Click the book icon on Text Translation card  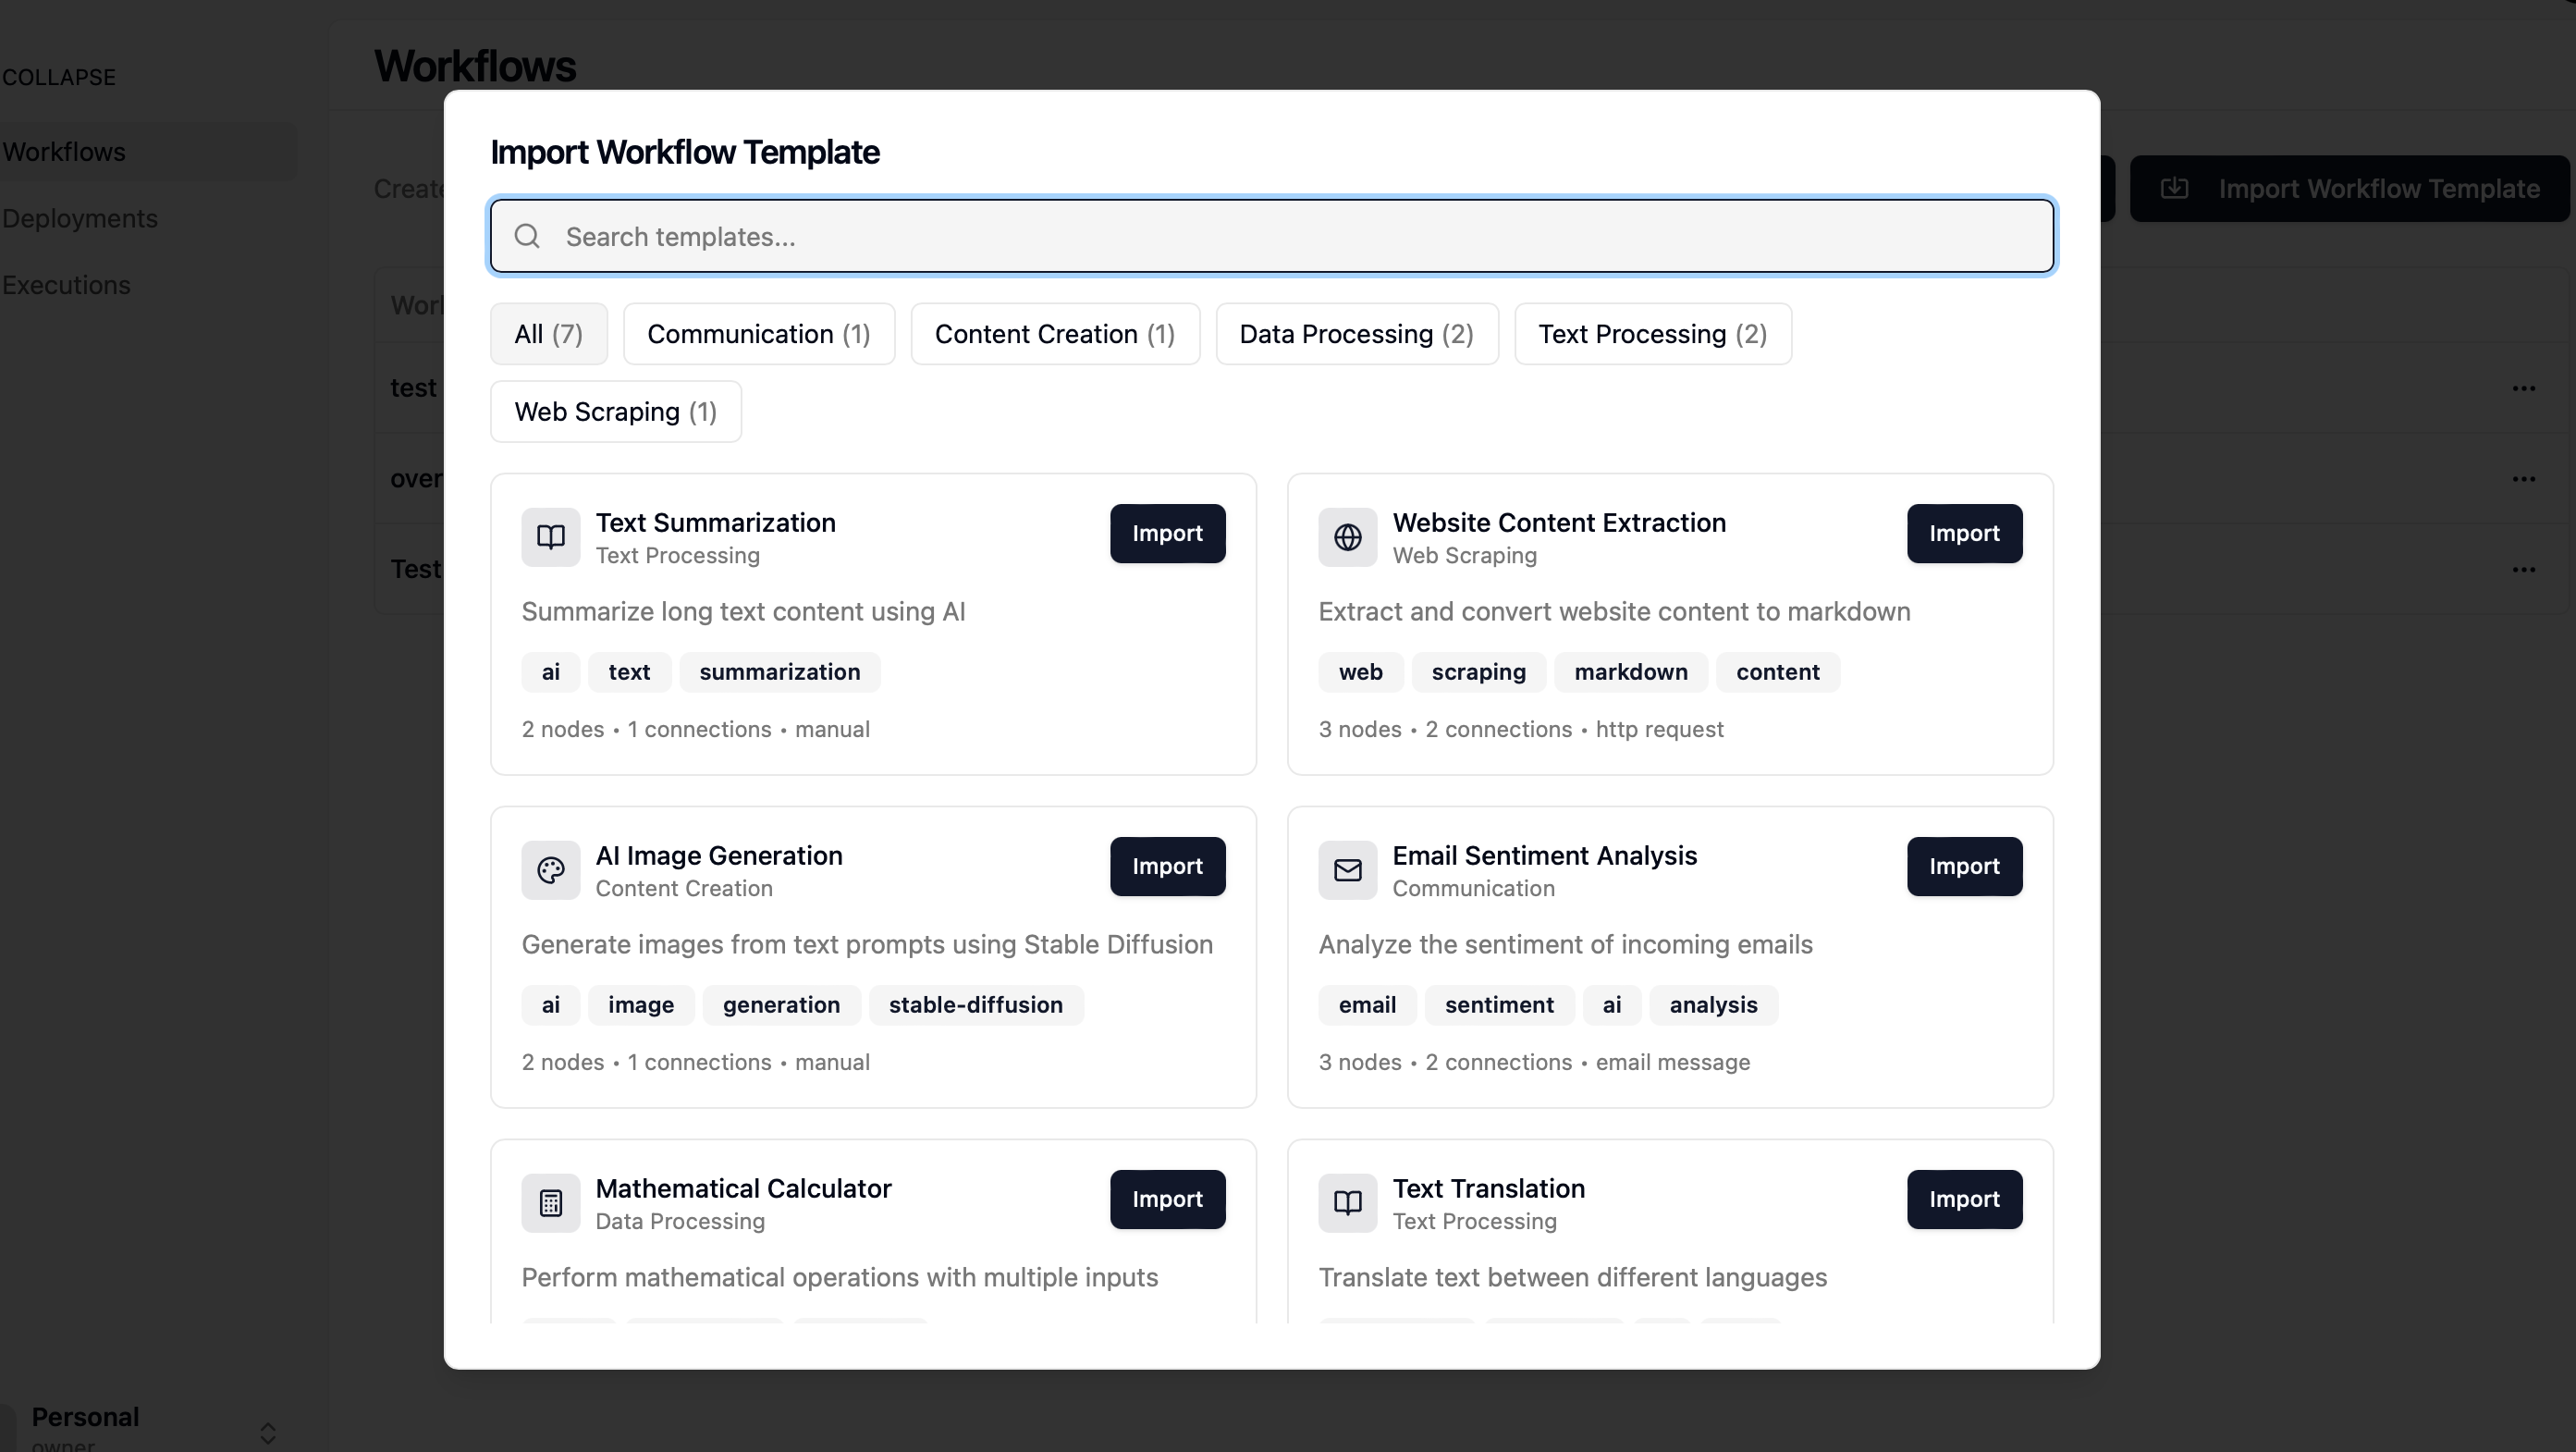(1347, 1203)
